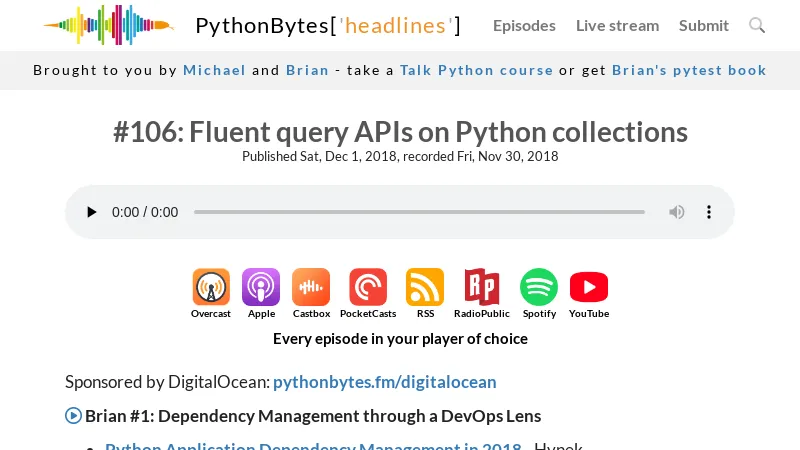Viewport: 800px width, 450px height.
Task: Click the PythonBytes waveform logo
Action: coord(108,25)
